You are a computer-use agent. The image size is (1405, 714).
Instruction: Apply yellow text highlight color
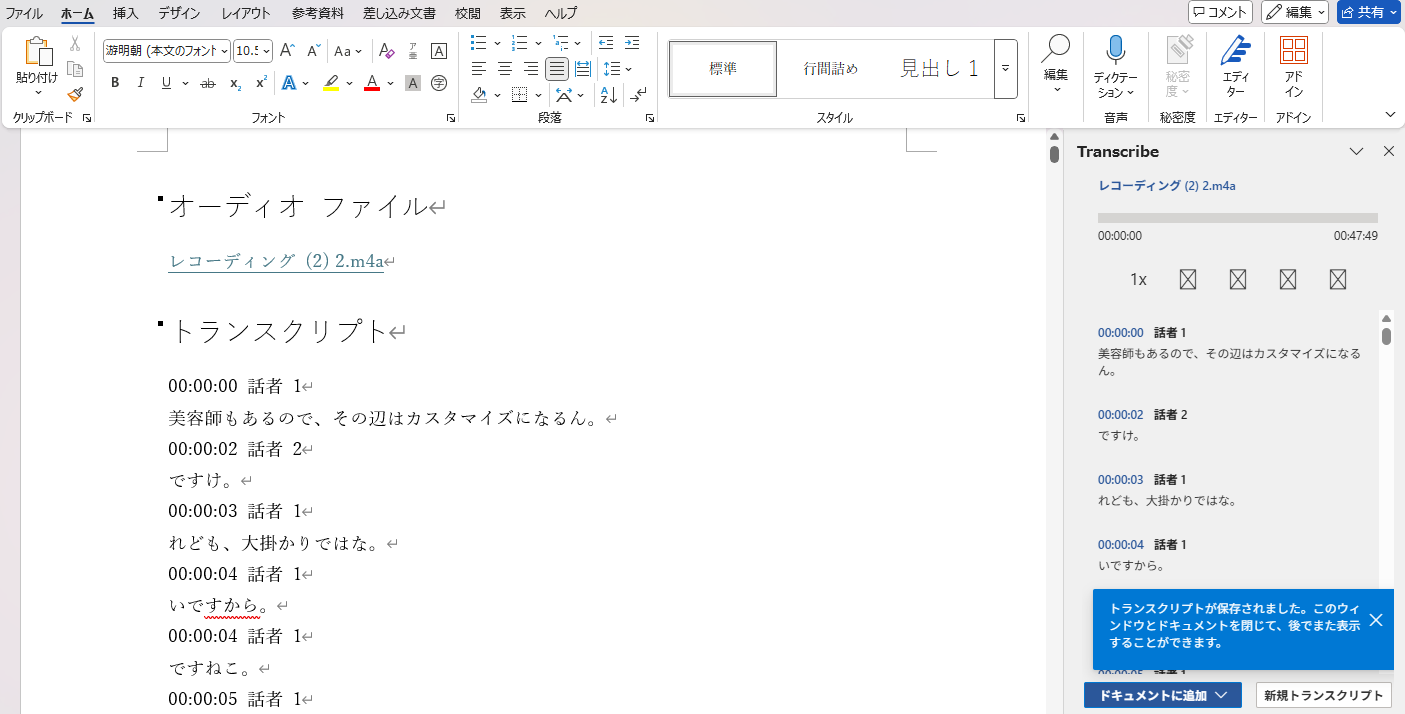click(x=330, y=82)
